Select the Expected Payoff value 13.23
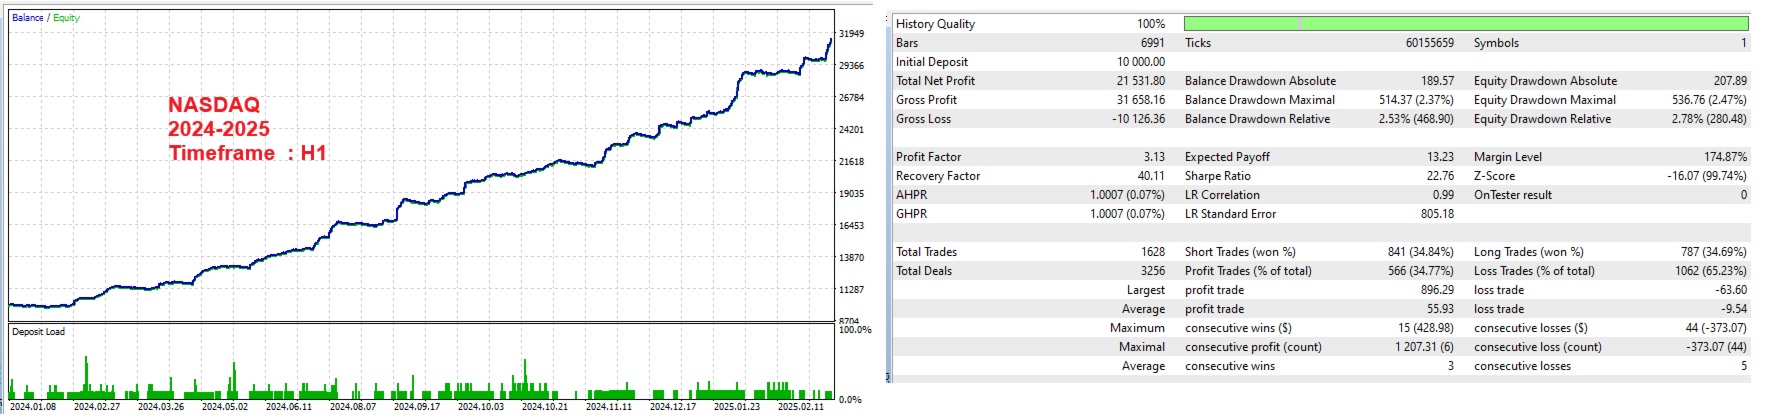Viewport: 1780px width, 418px height. (1441, 157)
